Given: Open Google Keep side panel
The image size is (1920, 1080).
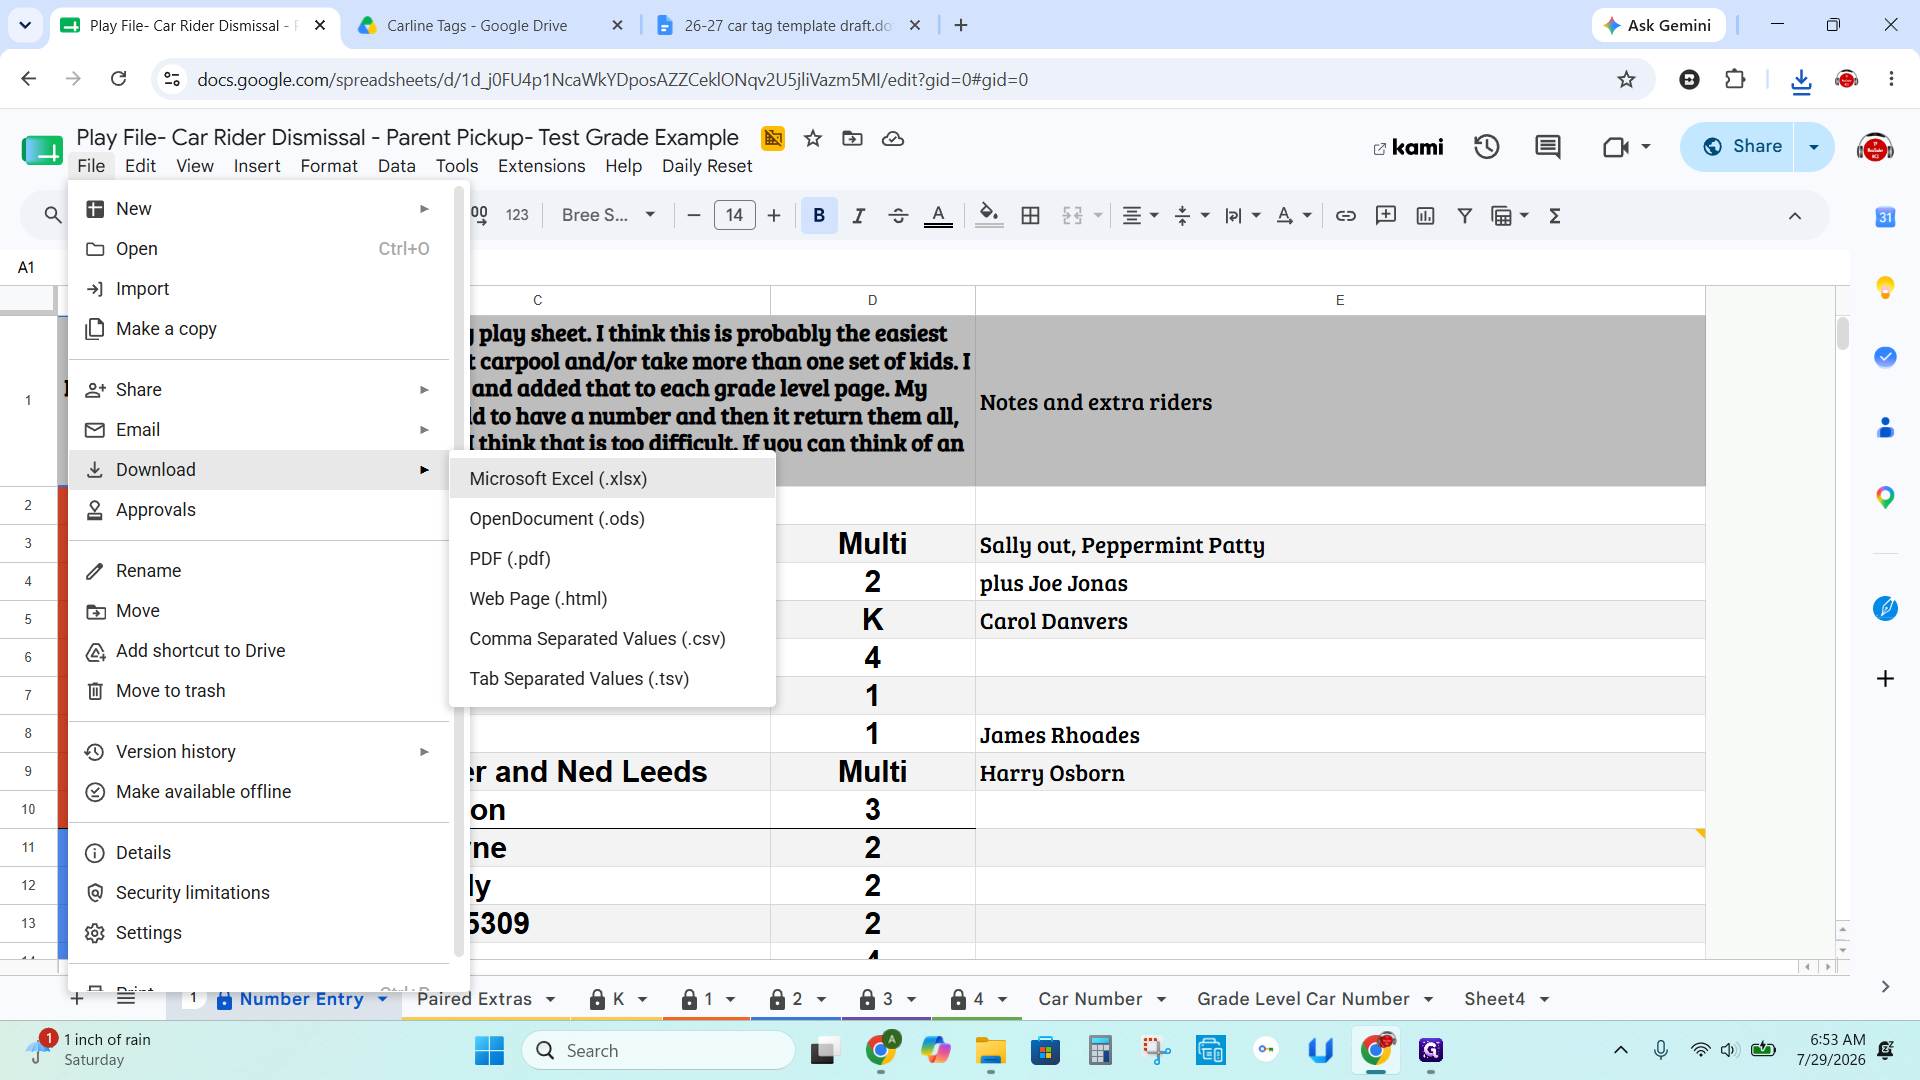Looking at the screenshot, I should [1885, 288].
